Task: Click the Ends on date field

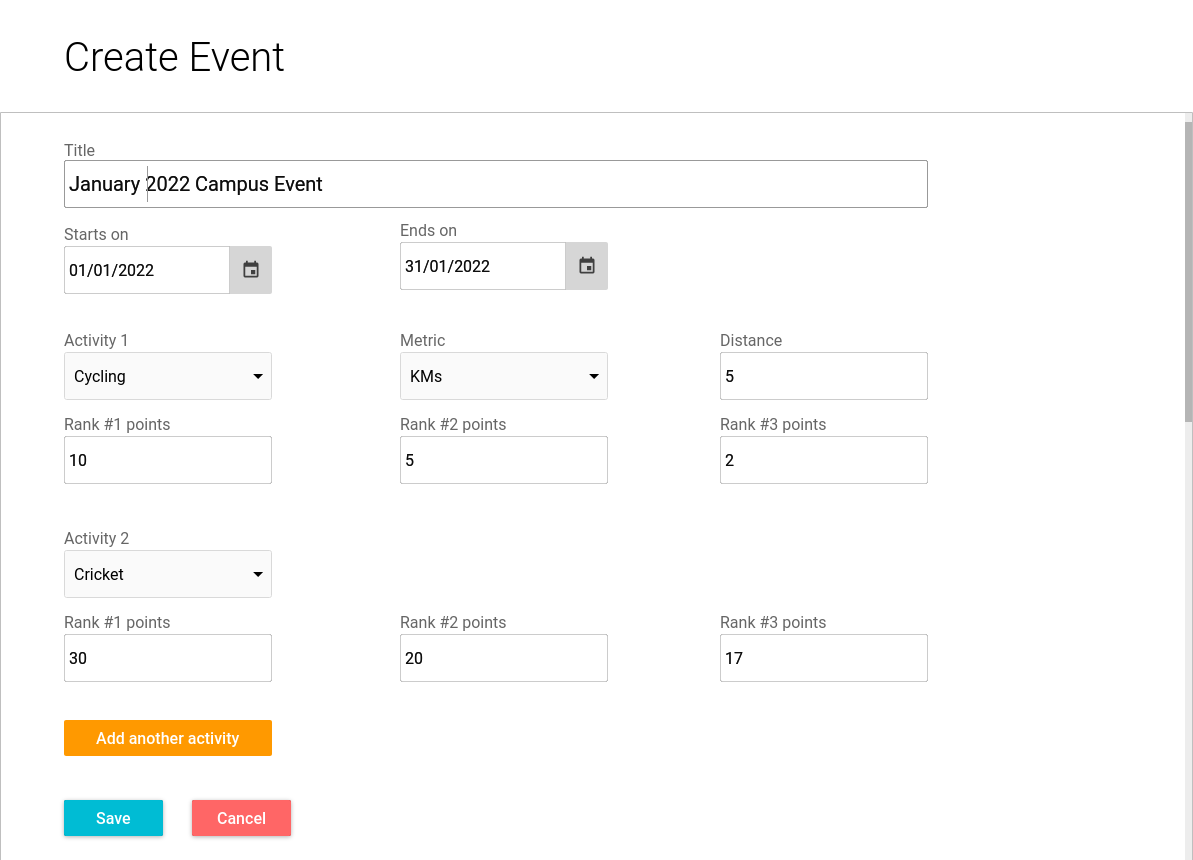Action: point(483,266)
